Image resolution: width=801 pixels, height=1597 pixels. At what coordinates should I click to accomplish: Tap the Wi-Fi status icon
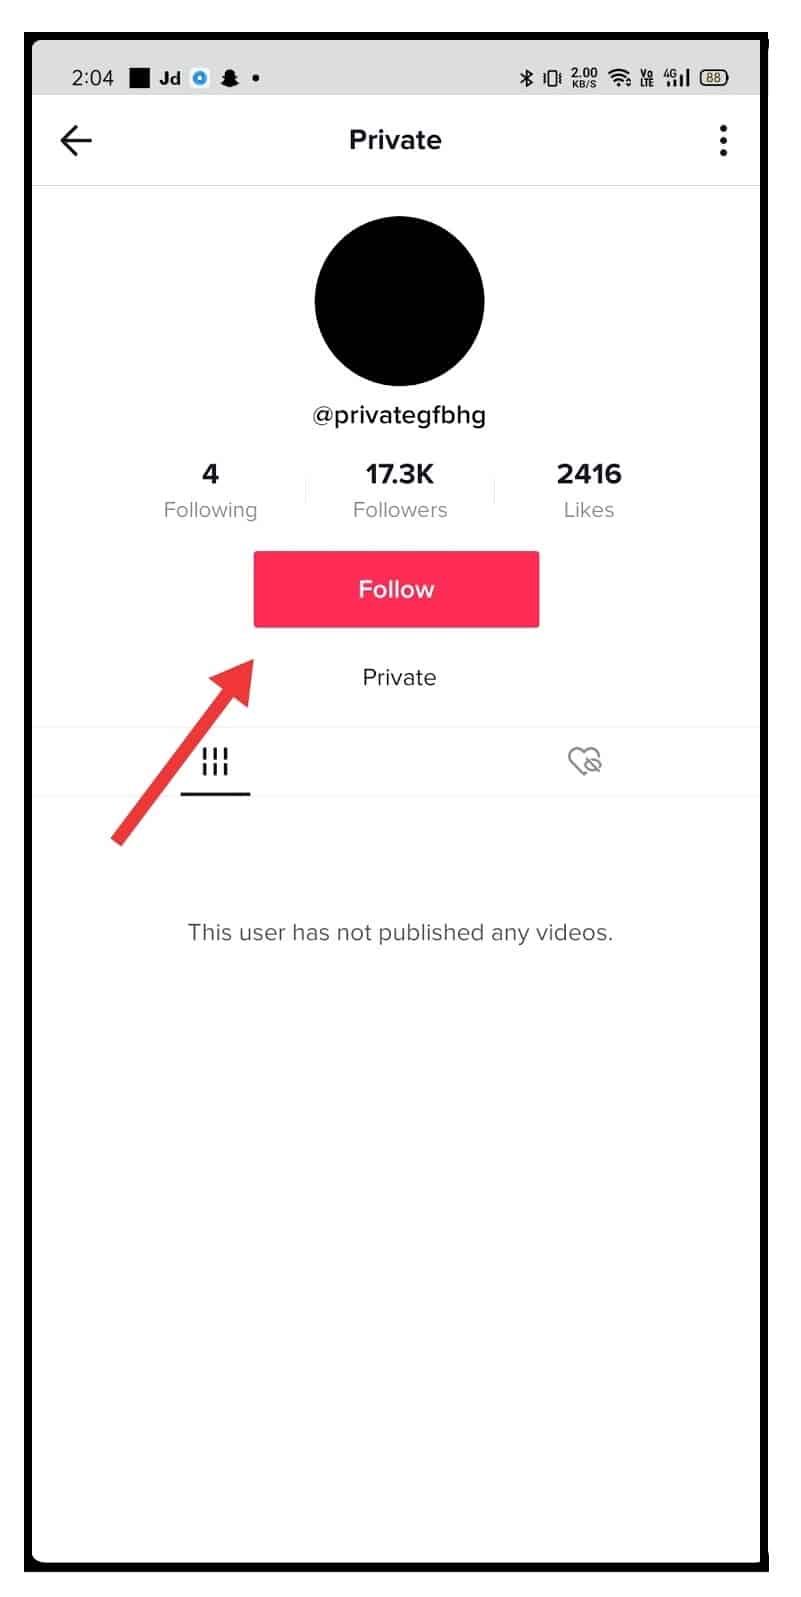tap(620, 78)
